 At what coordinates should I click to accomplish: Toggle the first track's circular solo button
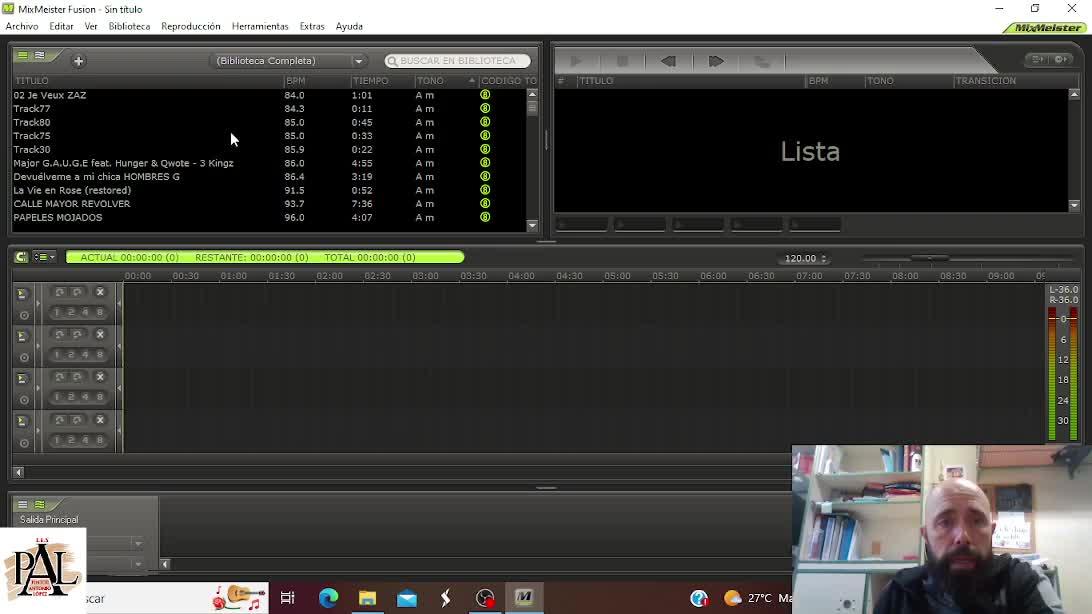[24, 315]
